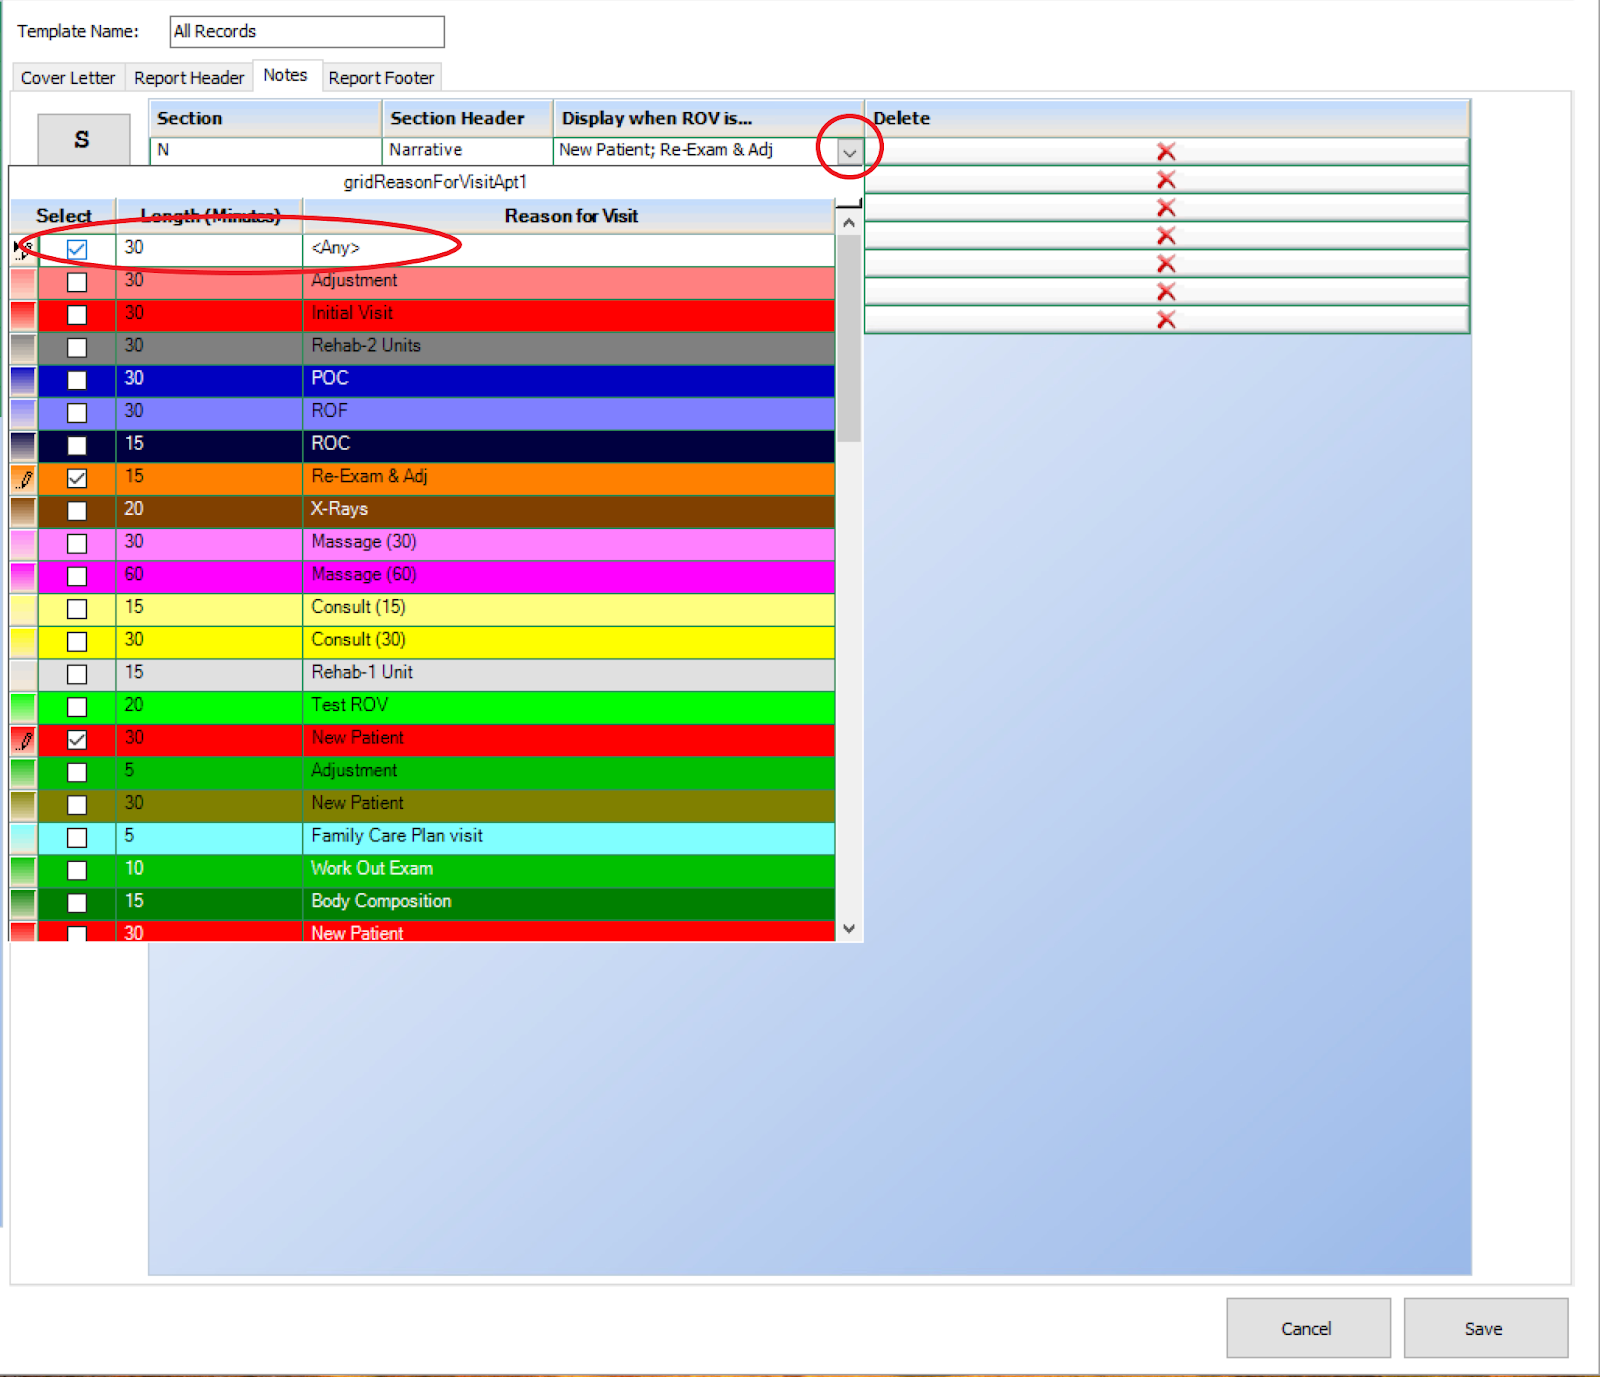1600x1377 pixels.
Task: Enable the Massage (60) checkbox
Action: pyautogui.click(x=77, y=576)
